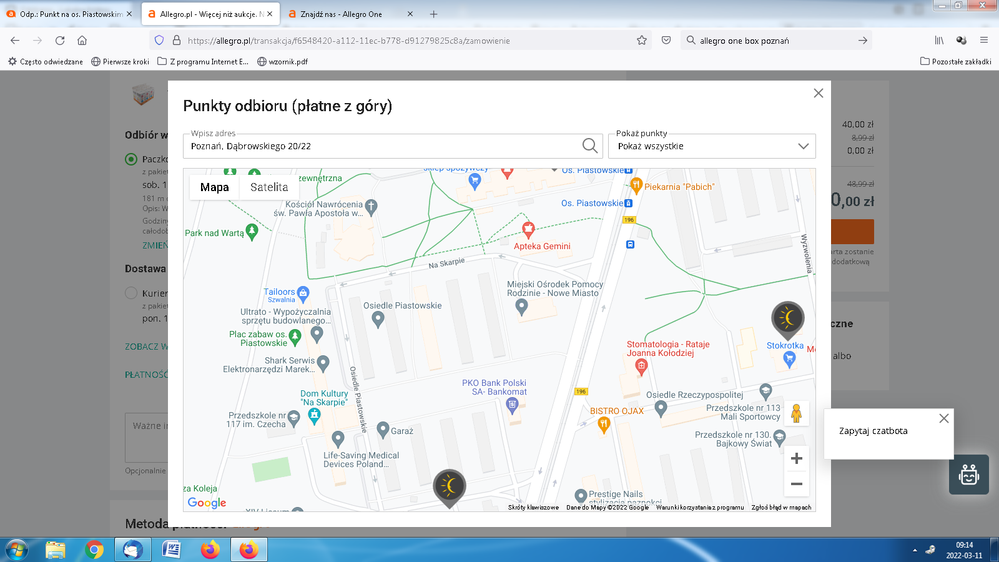999x562 pixels.
Task: Open Windows Start menu
Action: (x=17, y=549)
